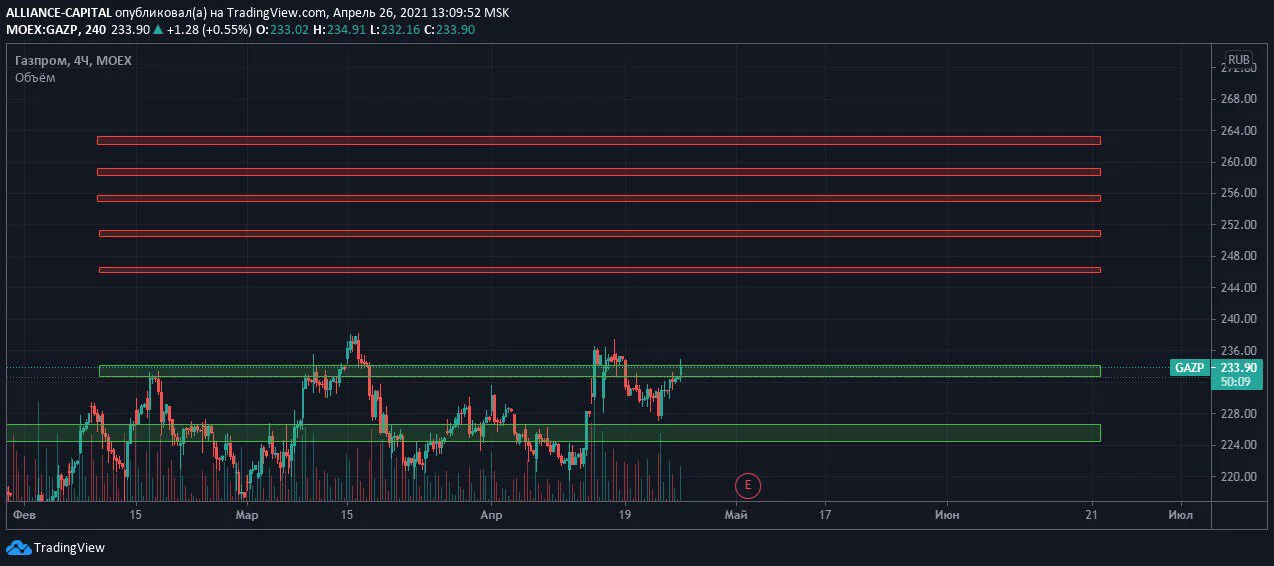
Task: Select the red zone near the 251 level
Action: tap(600, 234)
